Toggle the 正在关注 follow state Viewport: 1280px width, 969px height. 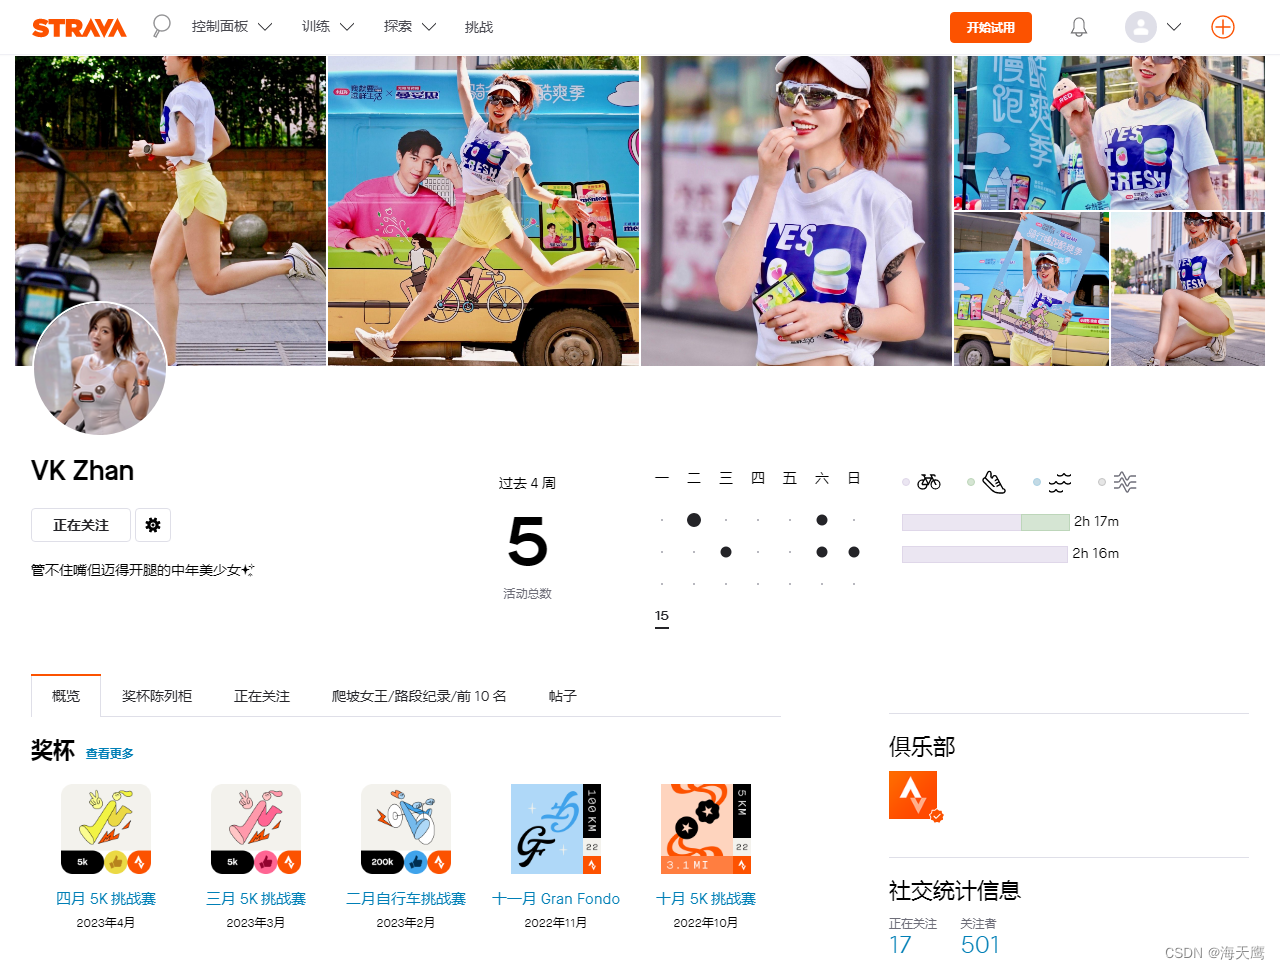(80, 525)
